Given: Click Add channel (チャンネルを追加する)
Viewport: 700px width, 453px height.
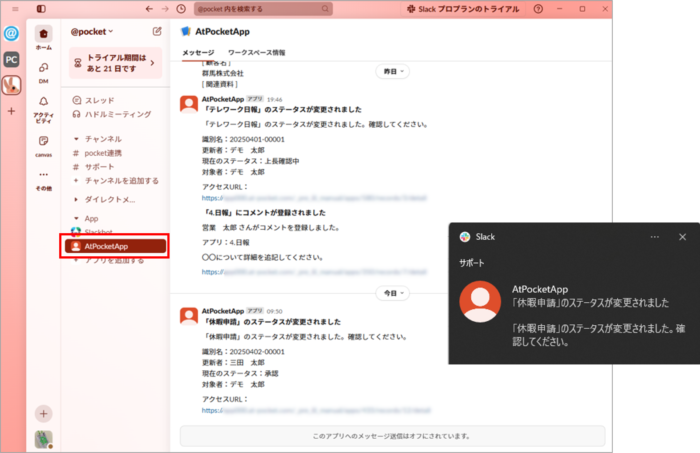Looking at the screenshot, I should (x=116, y=181).
